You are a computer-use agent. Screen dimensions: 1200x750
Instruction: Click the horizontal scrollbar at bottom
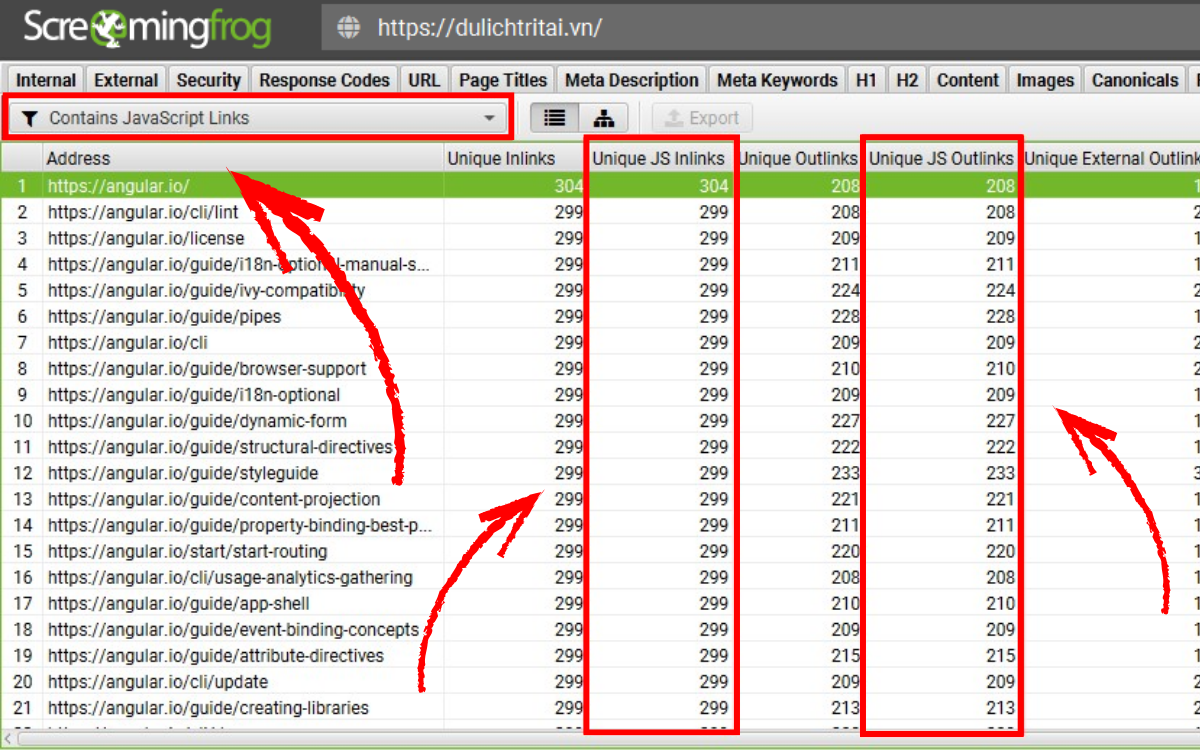[x=600, y=740]
